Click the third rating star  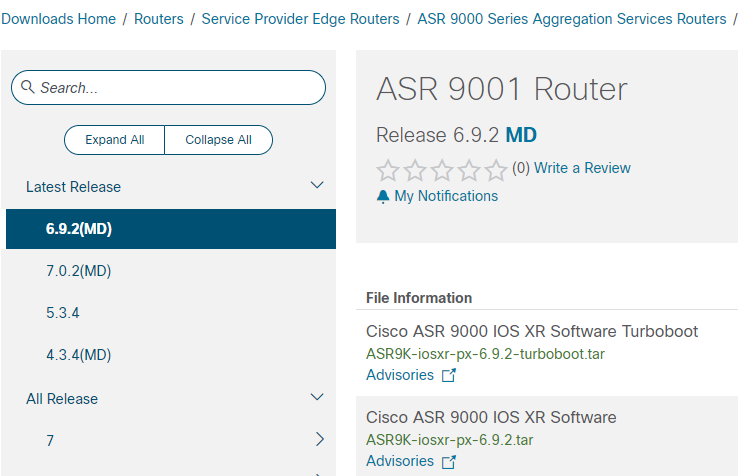coord(442,170)
